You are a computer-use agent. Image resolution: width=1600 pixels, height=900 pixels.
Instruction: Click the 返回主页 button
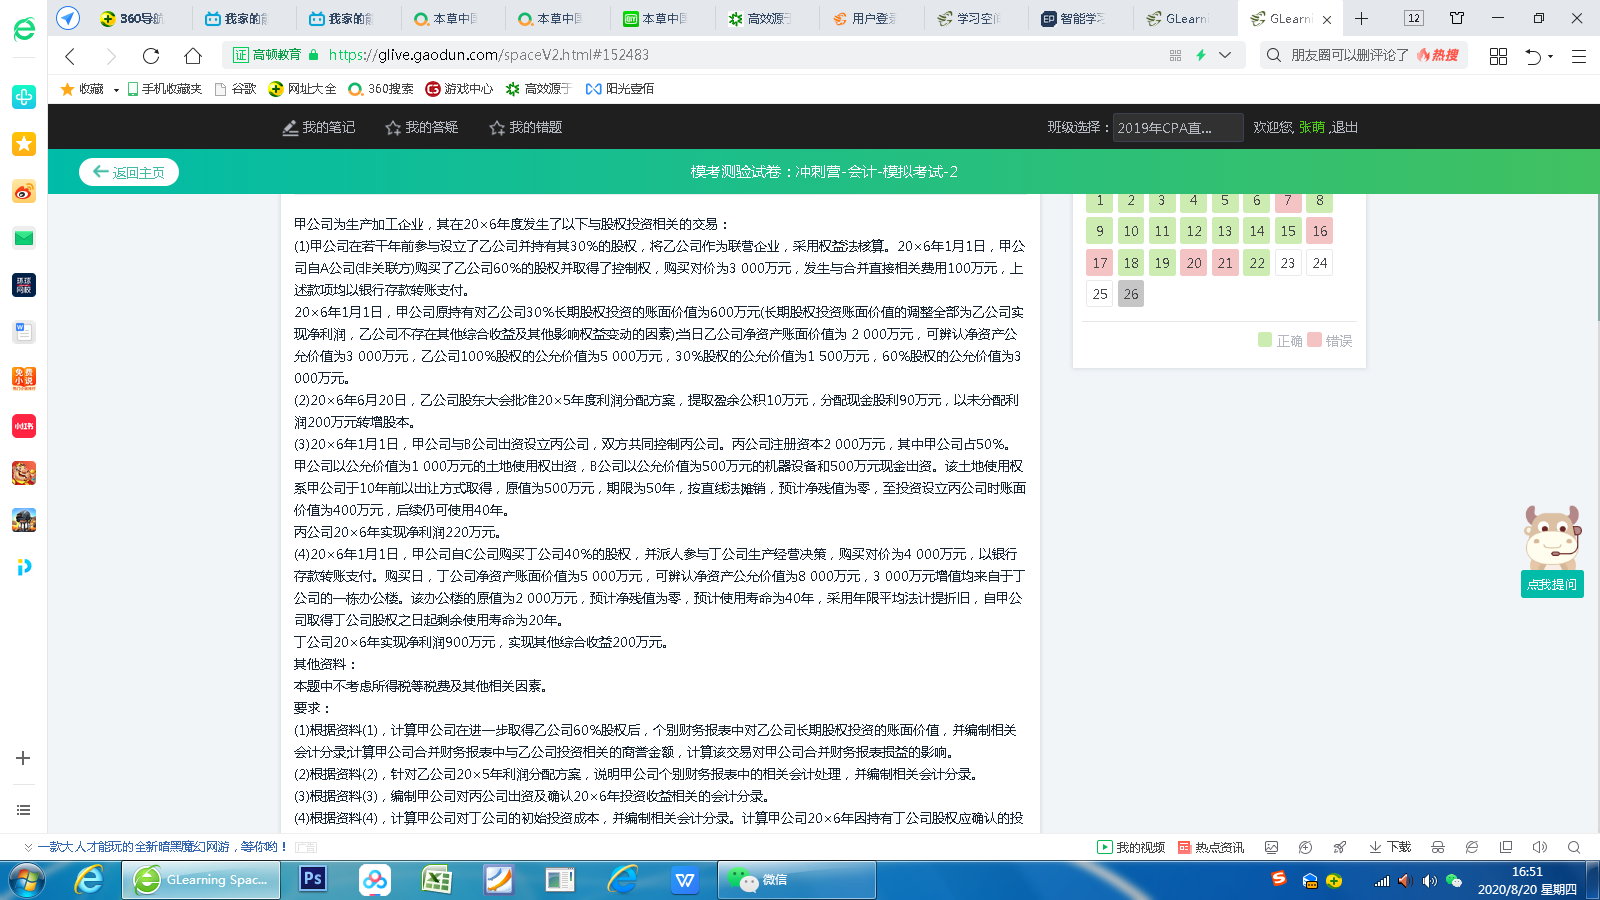click(129, 172)
